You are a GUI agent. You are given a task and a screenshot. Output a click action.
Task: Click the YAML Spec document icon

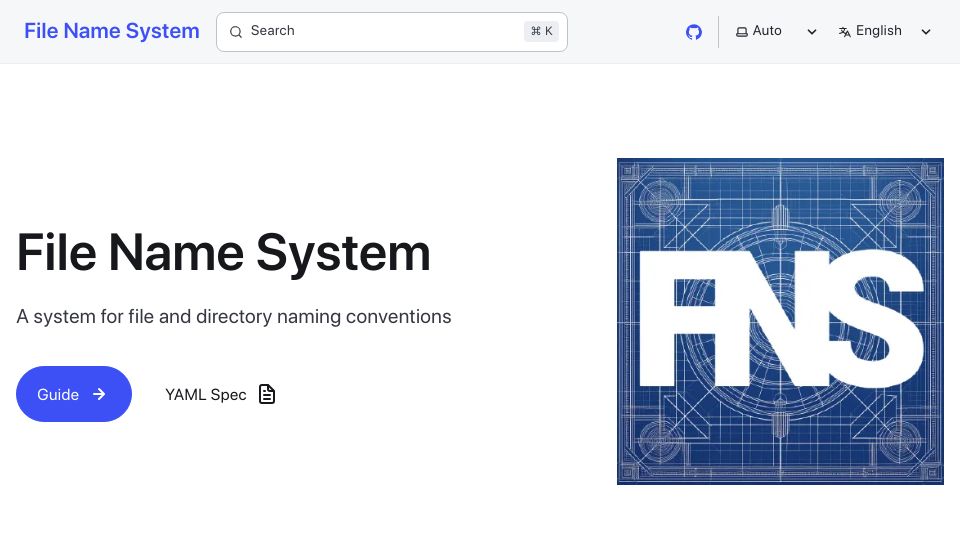pyautogui.click(x=267, y=394)
